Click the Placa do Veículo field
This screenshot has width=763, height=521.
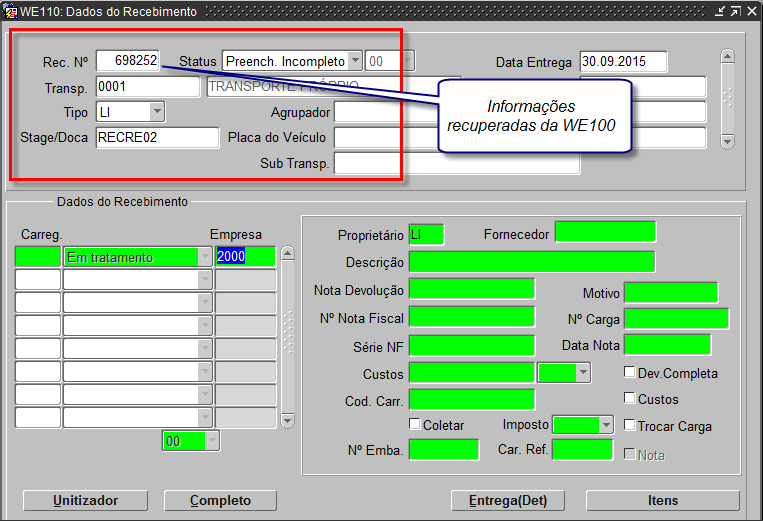[x=384, y=138]
